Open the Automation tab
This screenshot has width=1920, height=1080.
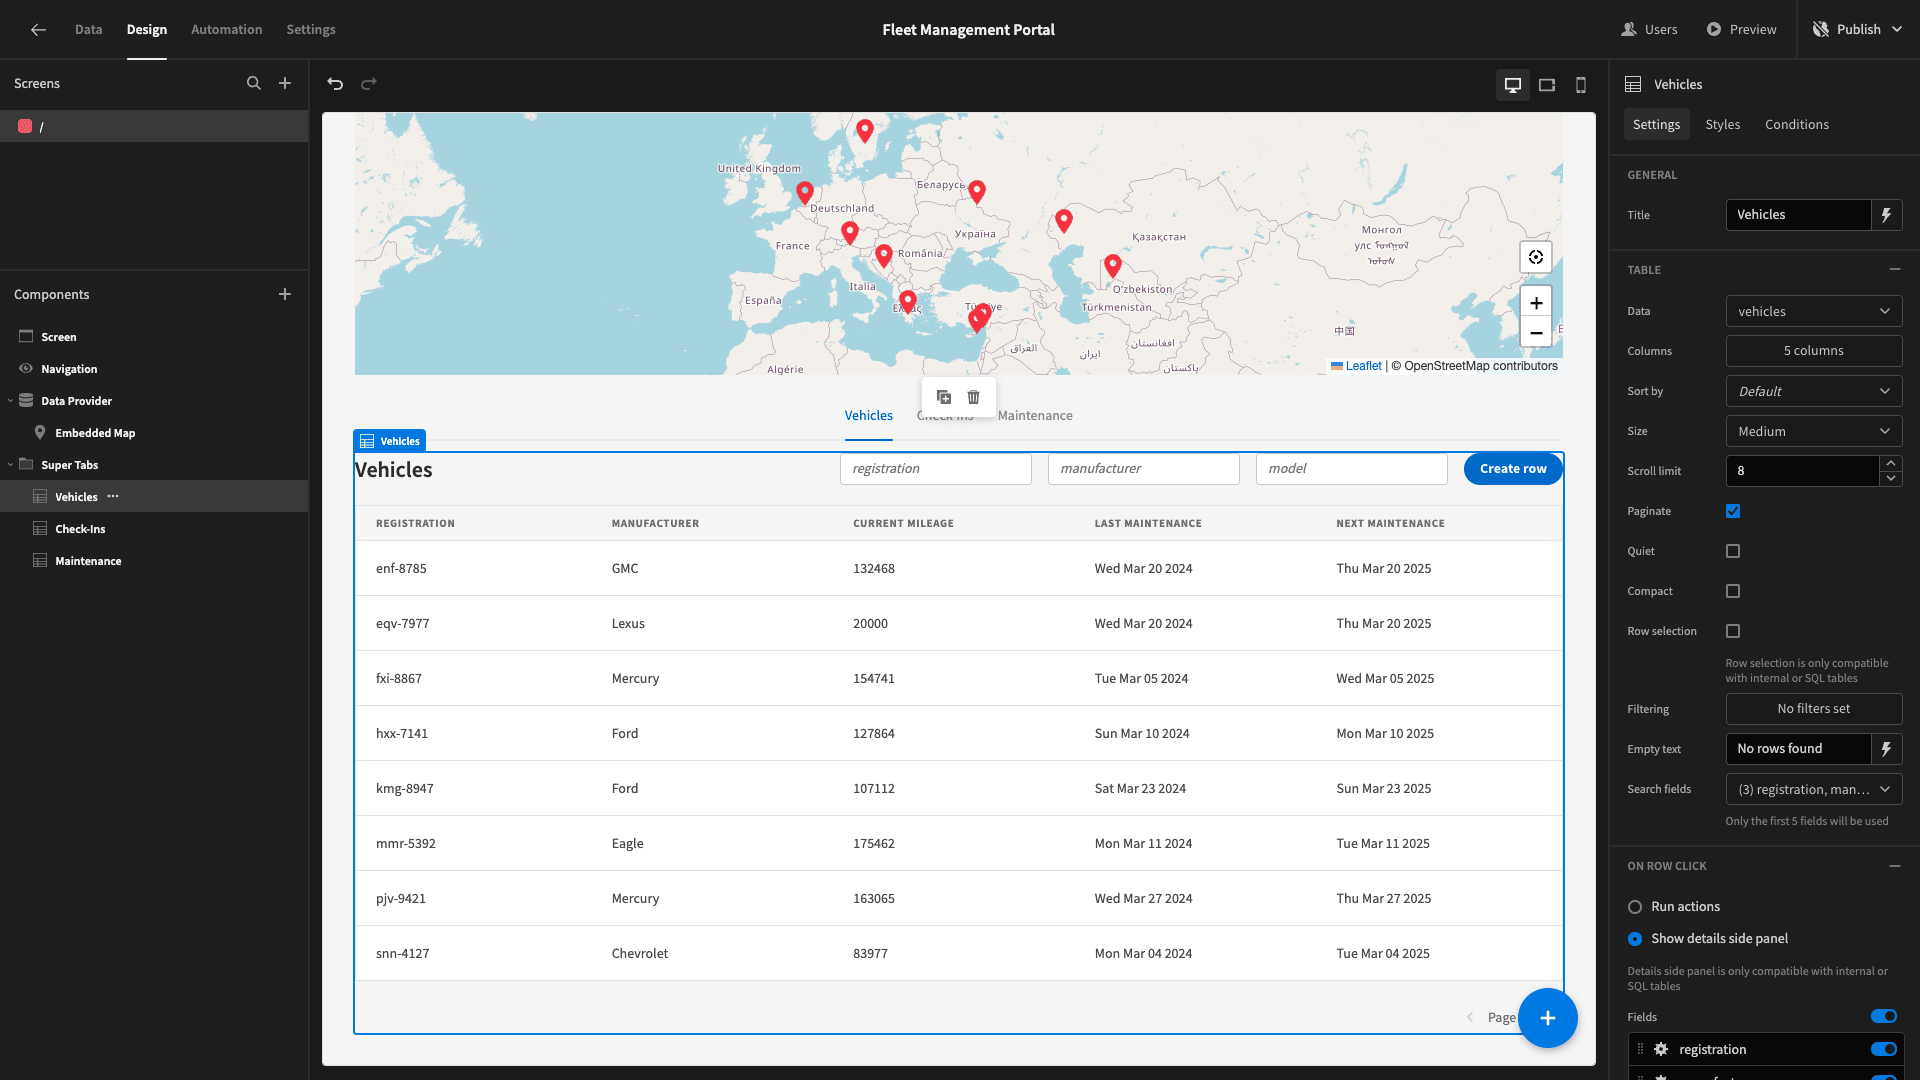[227, 30]
